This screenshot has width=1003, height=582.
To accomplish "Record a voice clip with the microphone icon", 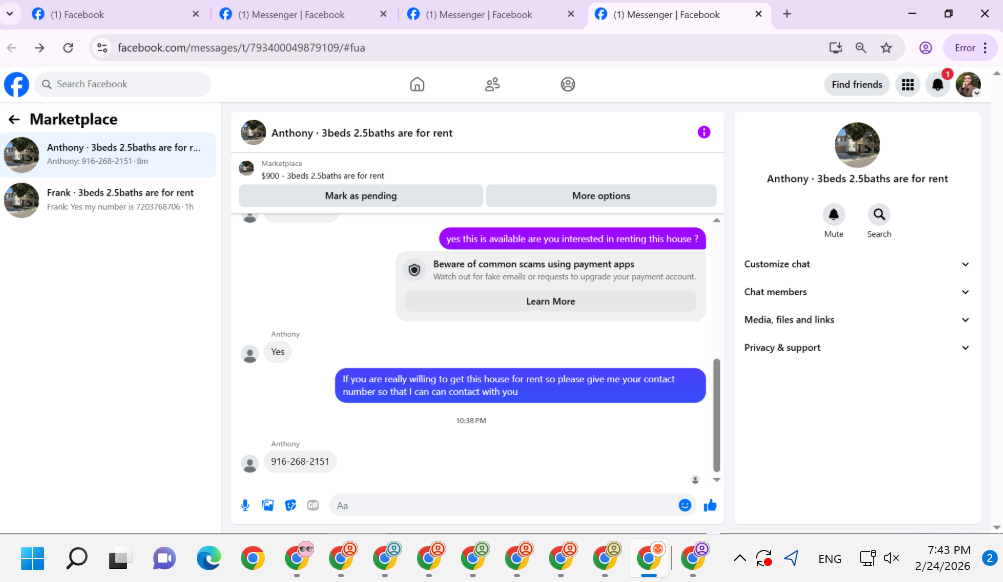I will coord(245,505).
